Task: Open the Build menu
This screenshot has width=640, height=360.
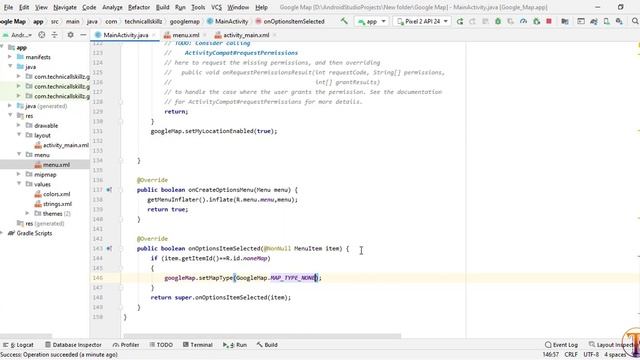Action: (162, 7)
